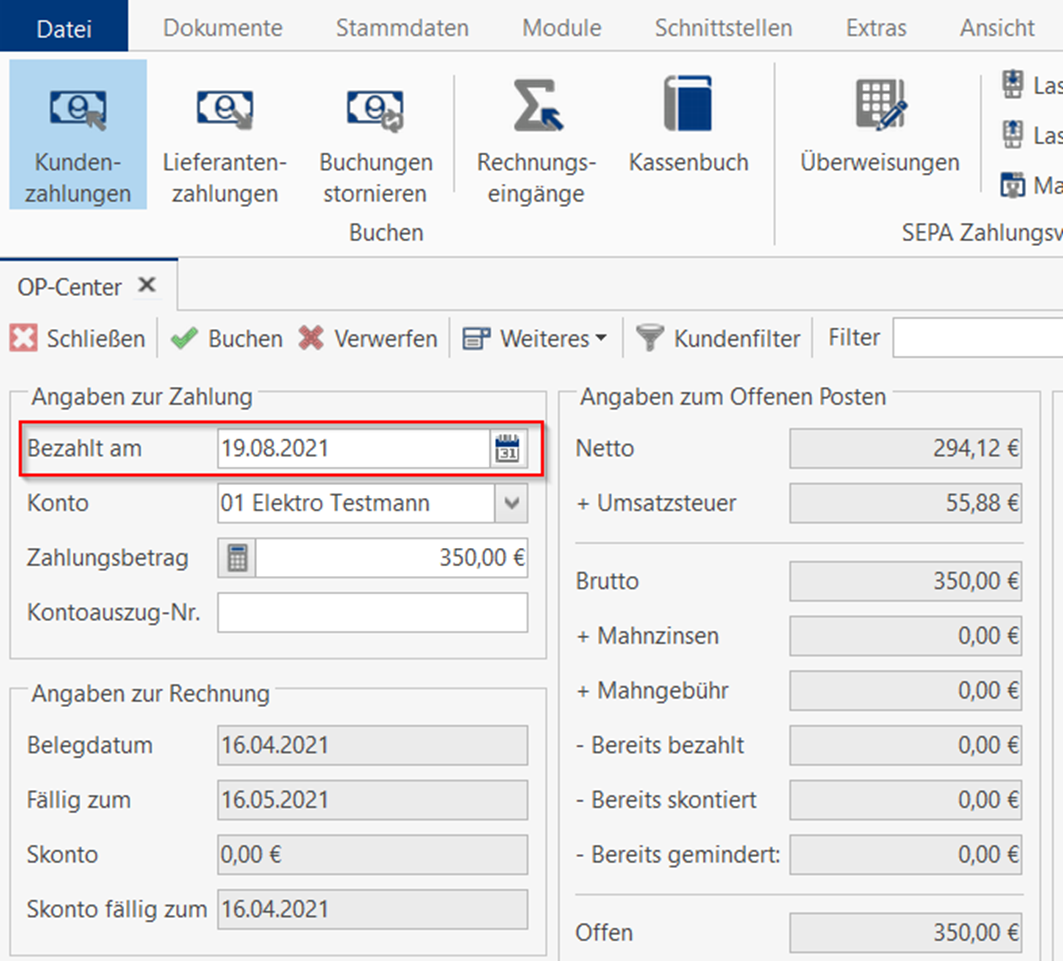Click calculator icon next to Zahlungsbetrag
Viewport: 1063px width, 961px height.
237,558
